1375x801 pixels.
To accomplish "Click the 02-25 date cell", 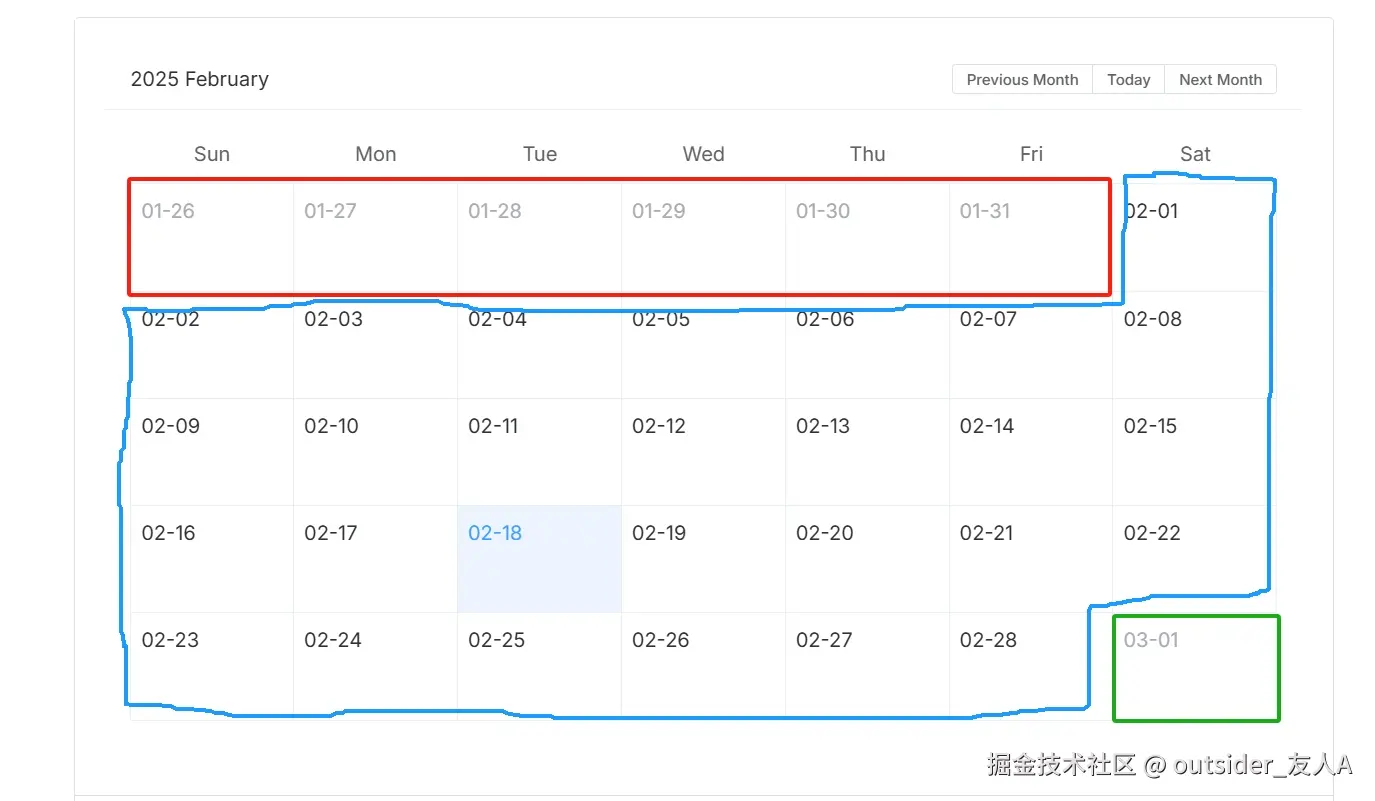I will pyautogui.click(x=539, y=665).
